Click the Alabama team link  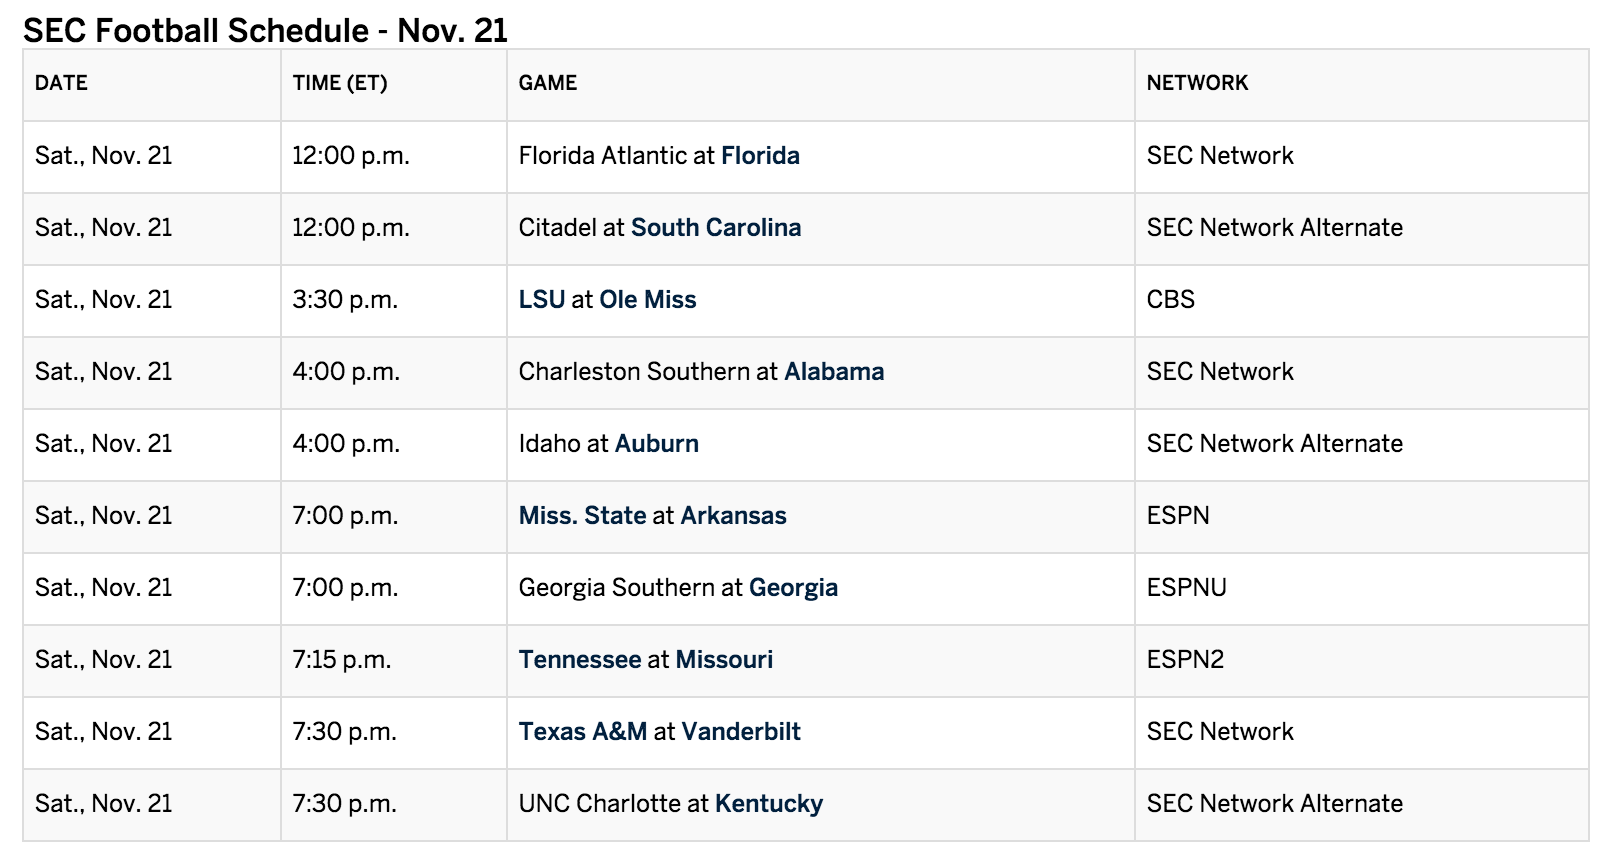pyautogui.click(x=834, y=372)
